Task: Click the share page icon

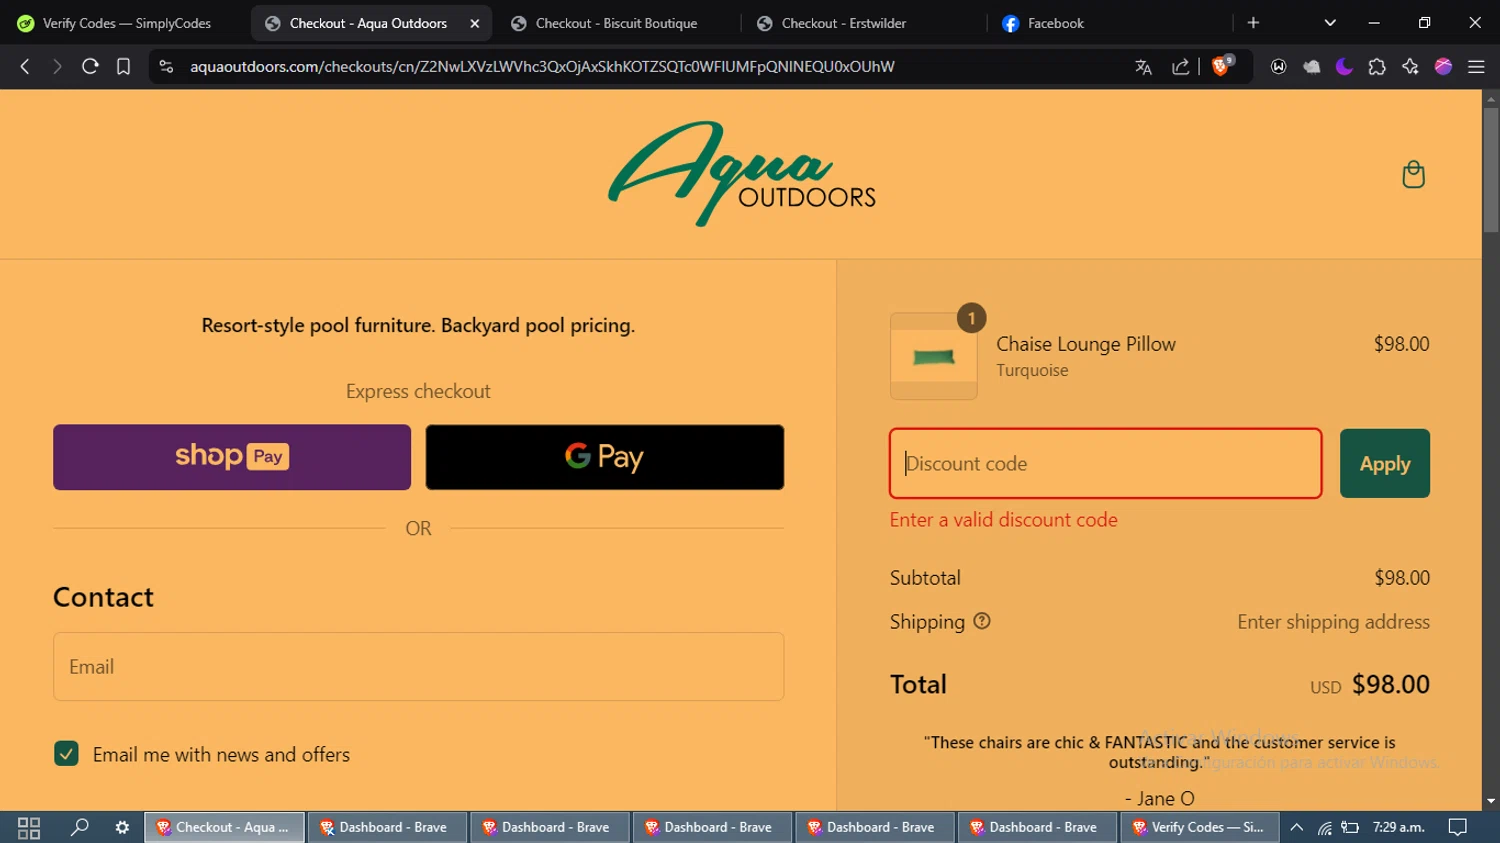Action: 1181,66
